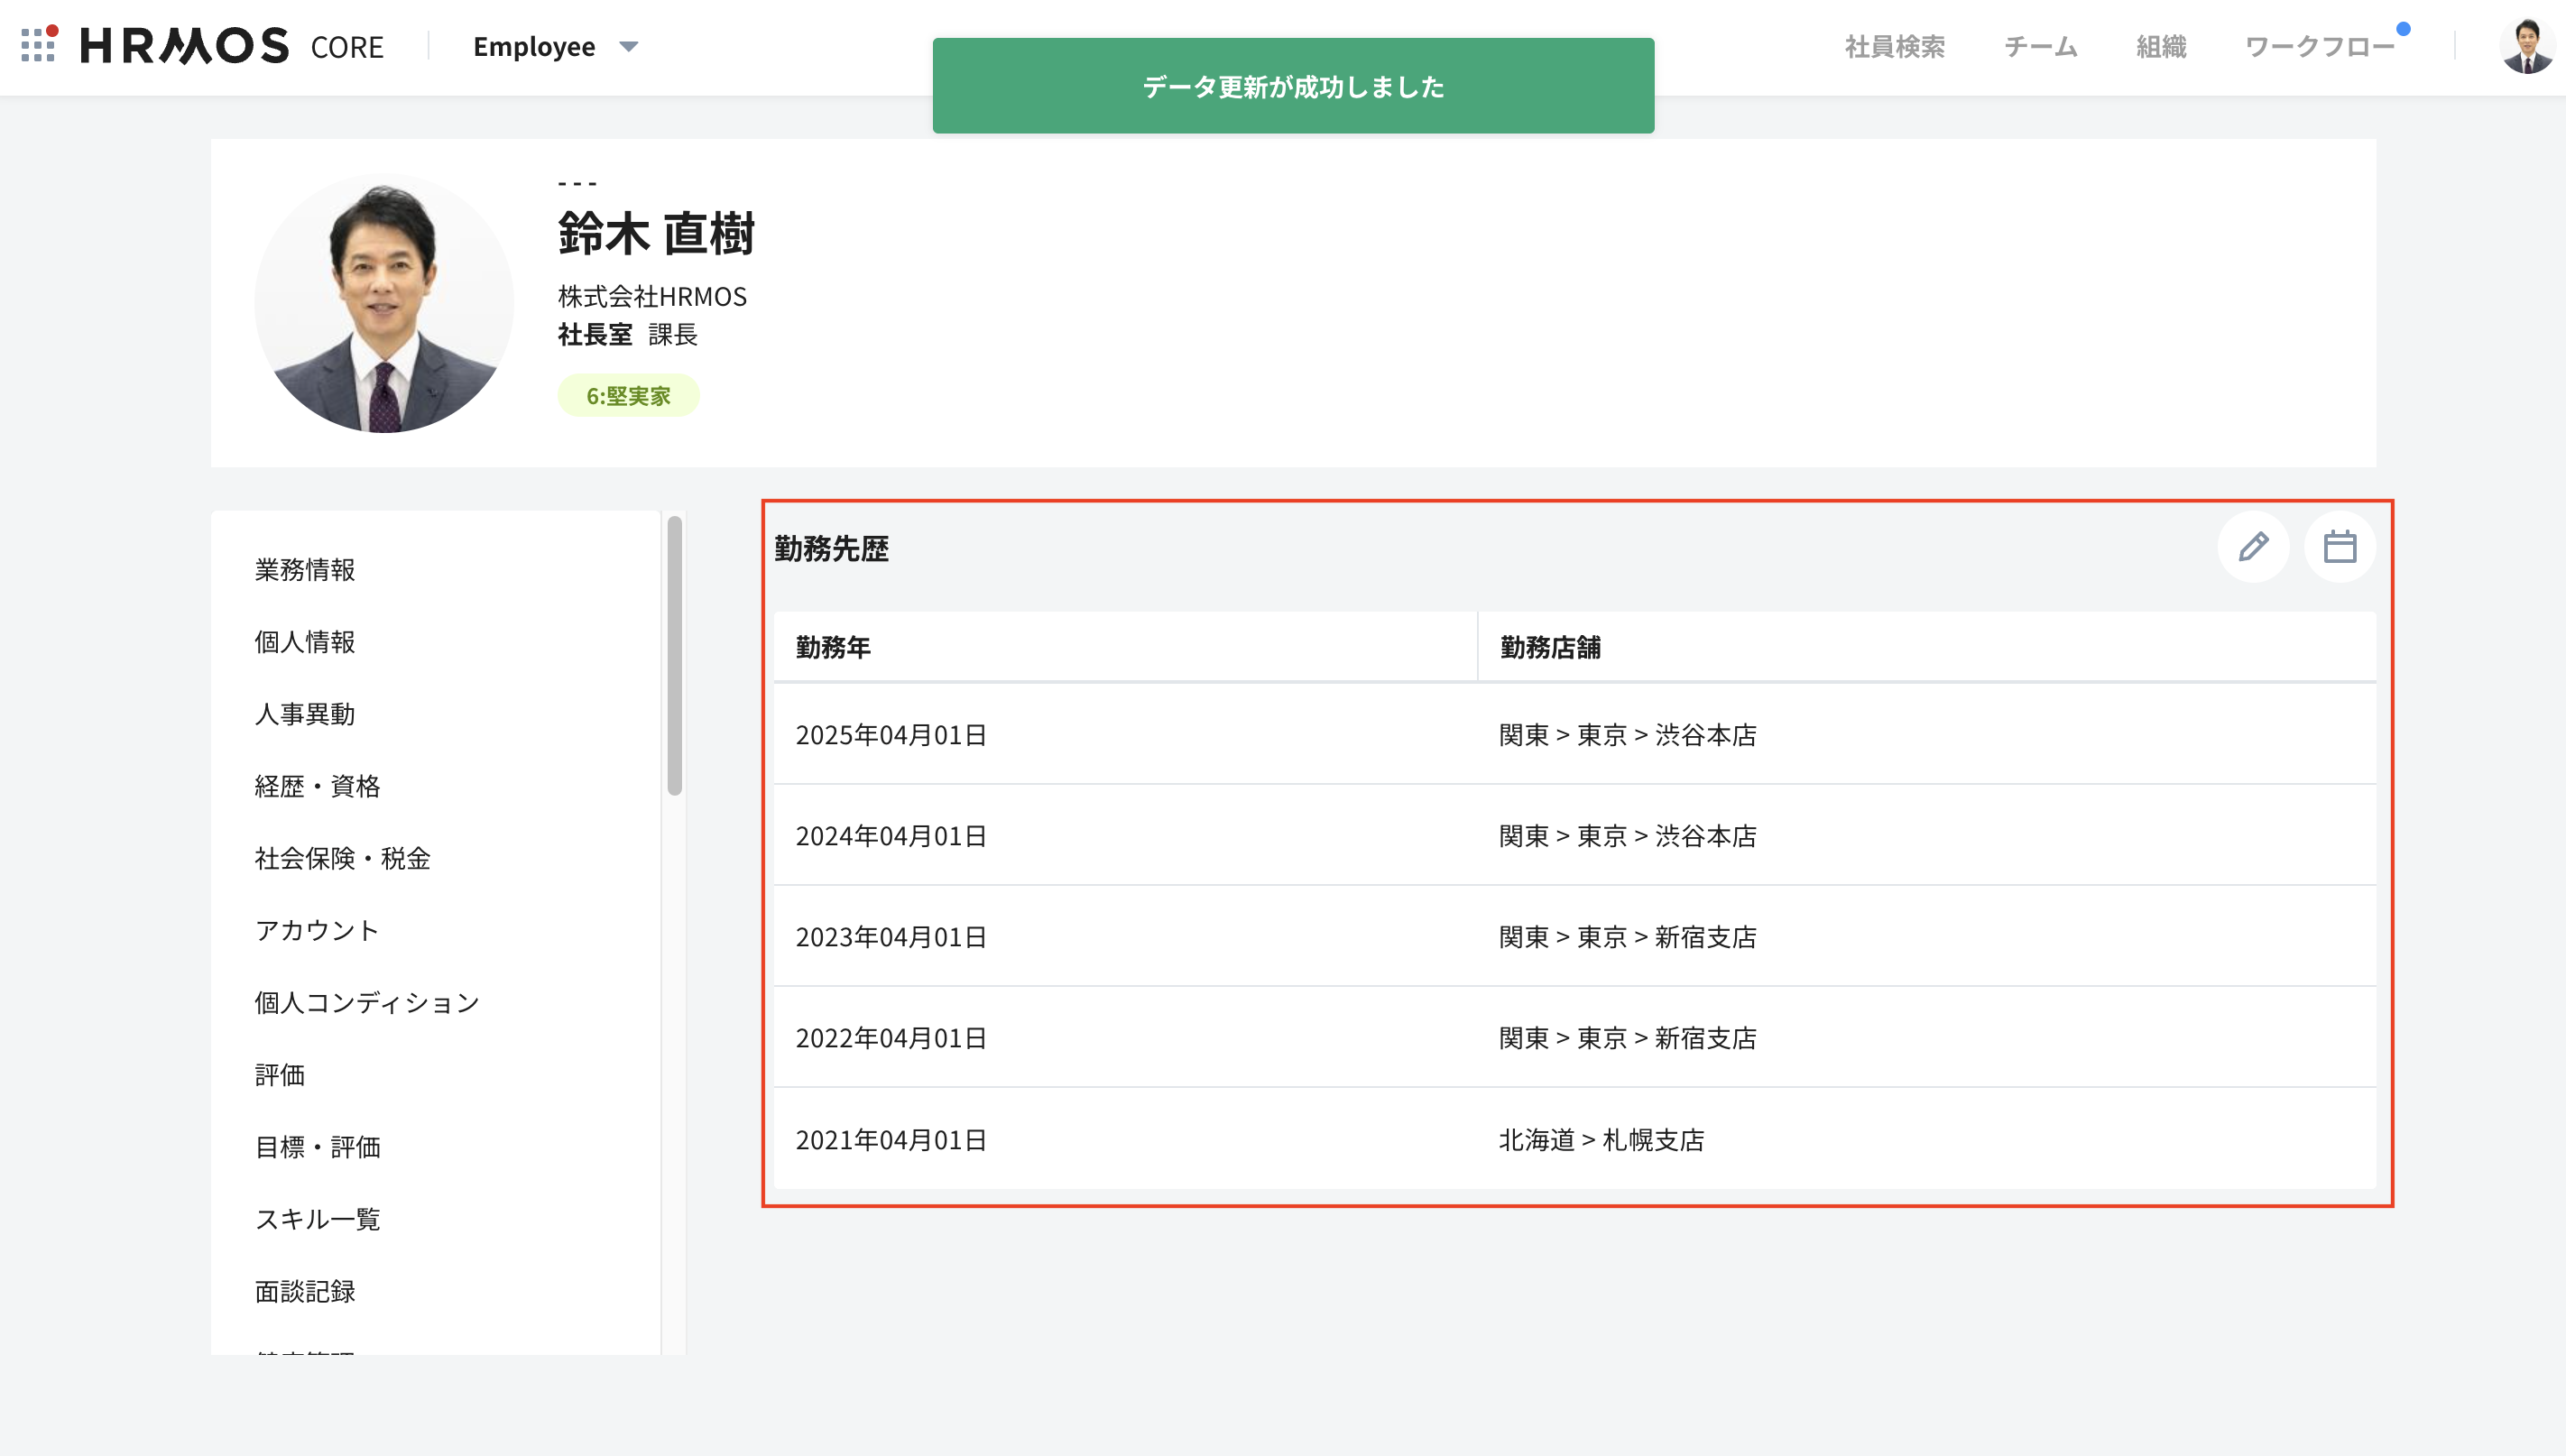Open 人事異動 section in sidebar
The height and width of the screenshot is (1456, 2566).
305,714
